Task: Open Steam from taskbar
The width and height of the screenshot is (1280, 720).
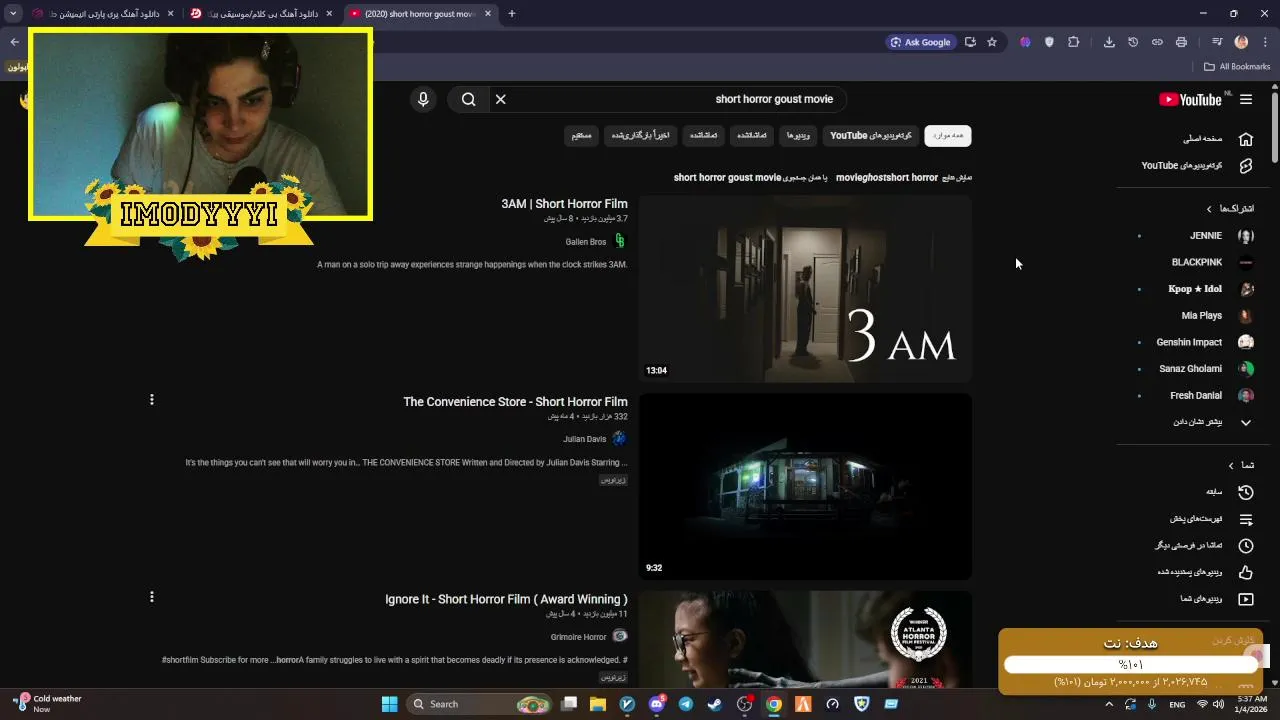Action: [x=714, y=704]
